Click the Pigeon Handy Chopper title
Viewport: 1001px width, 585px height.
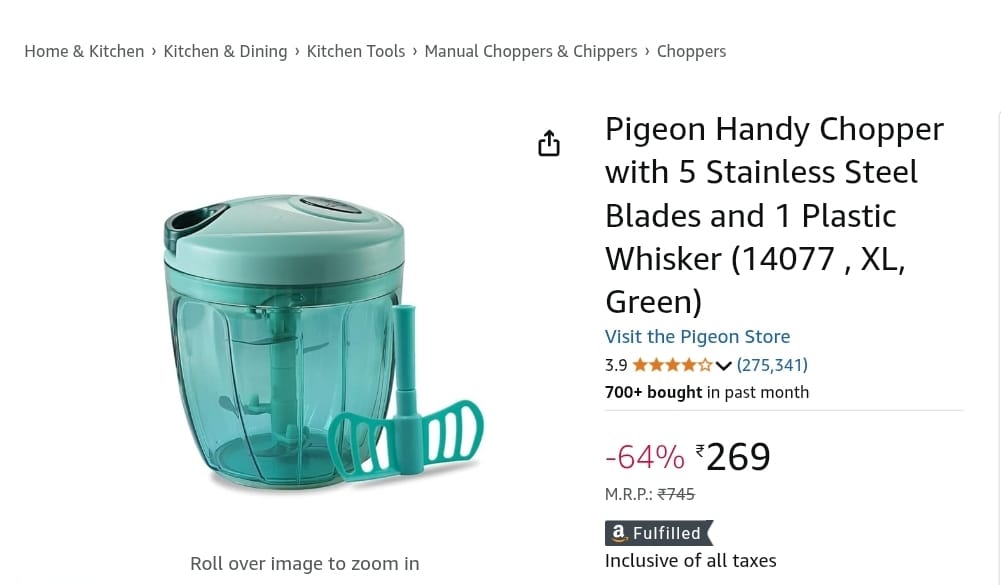click(x=773, y=215)
